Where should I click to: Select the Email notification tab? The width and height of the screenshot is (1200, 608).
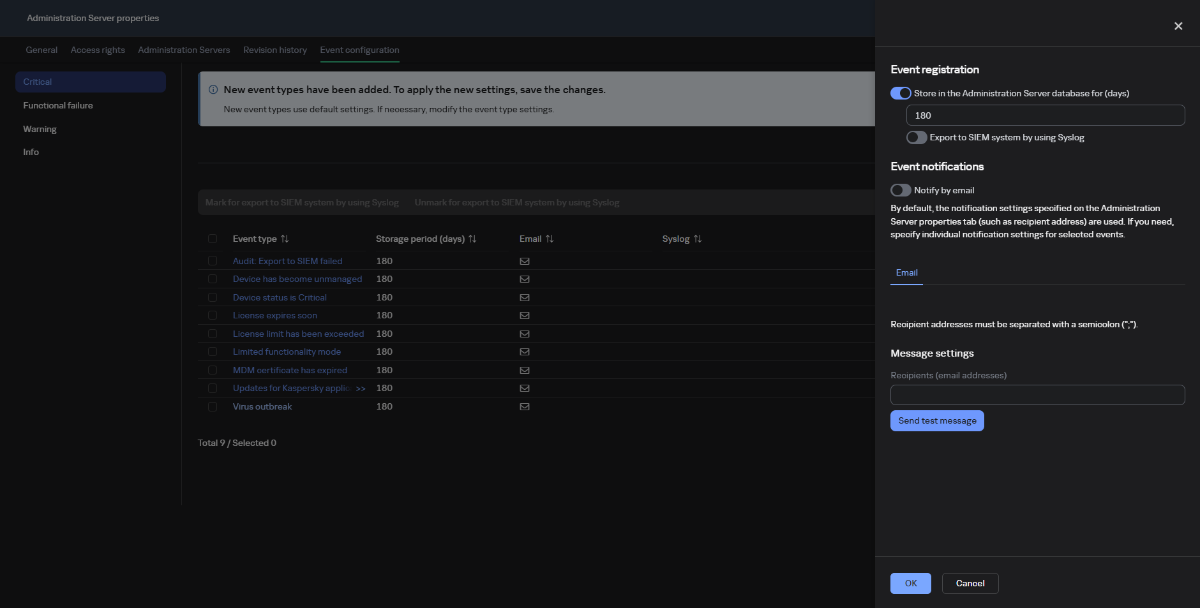pos(906,272)
